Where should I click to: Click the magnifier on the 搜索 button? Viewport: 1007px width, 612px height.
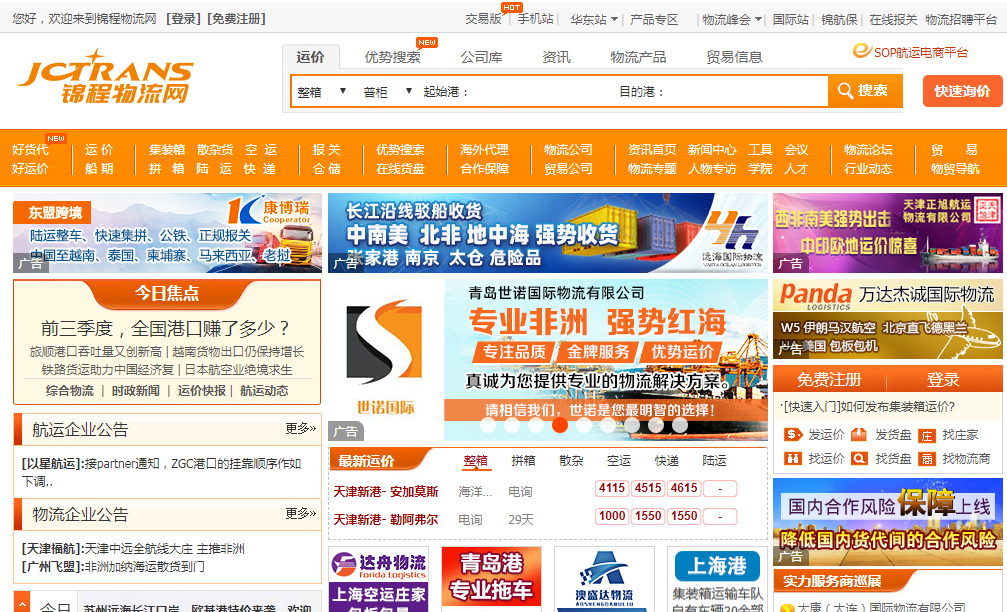pos(846,90)
